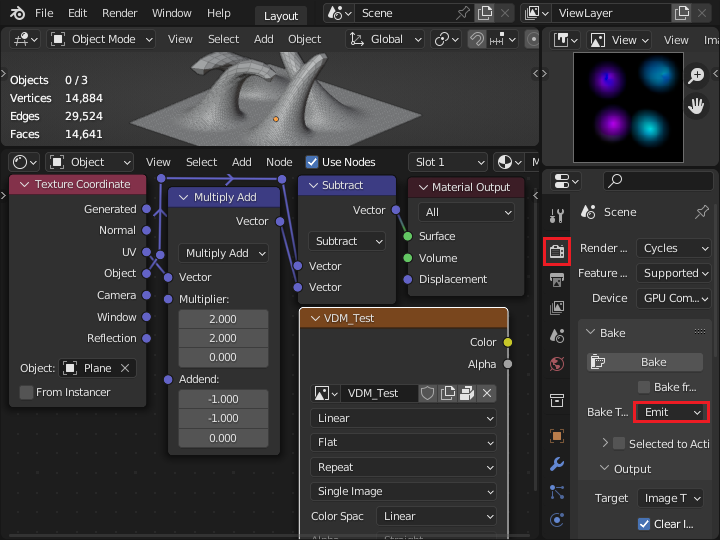Open Repeat extension dropdown

point(403,467)
